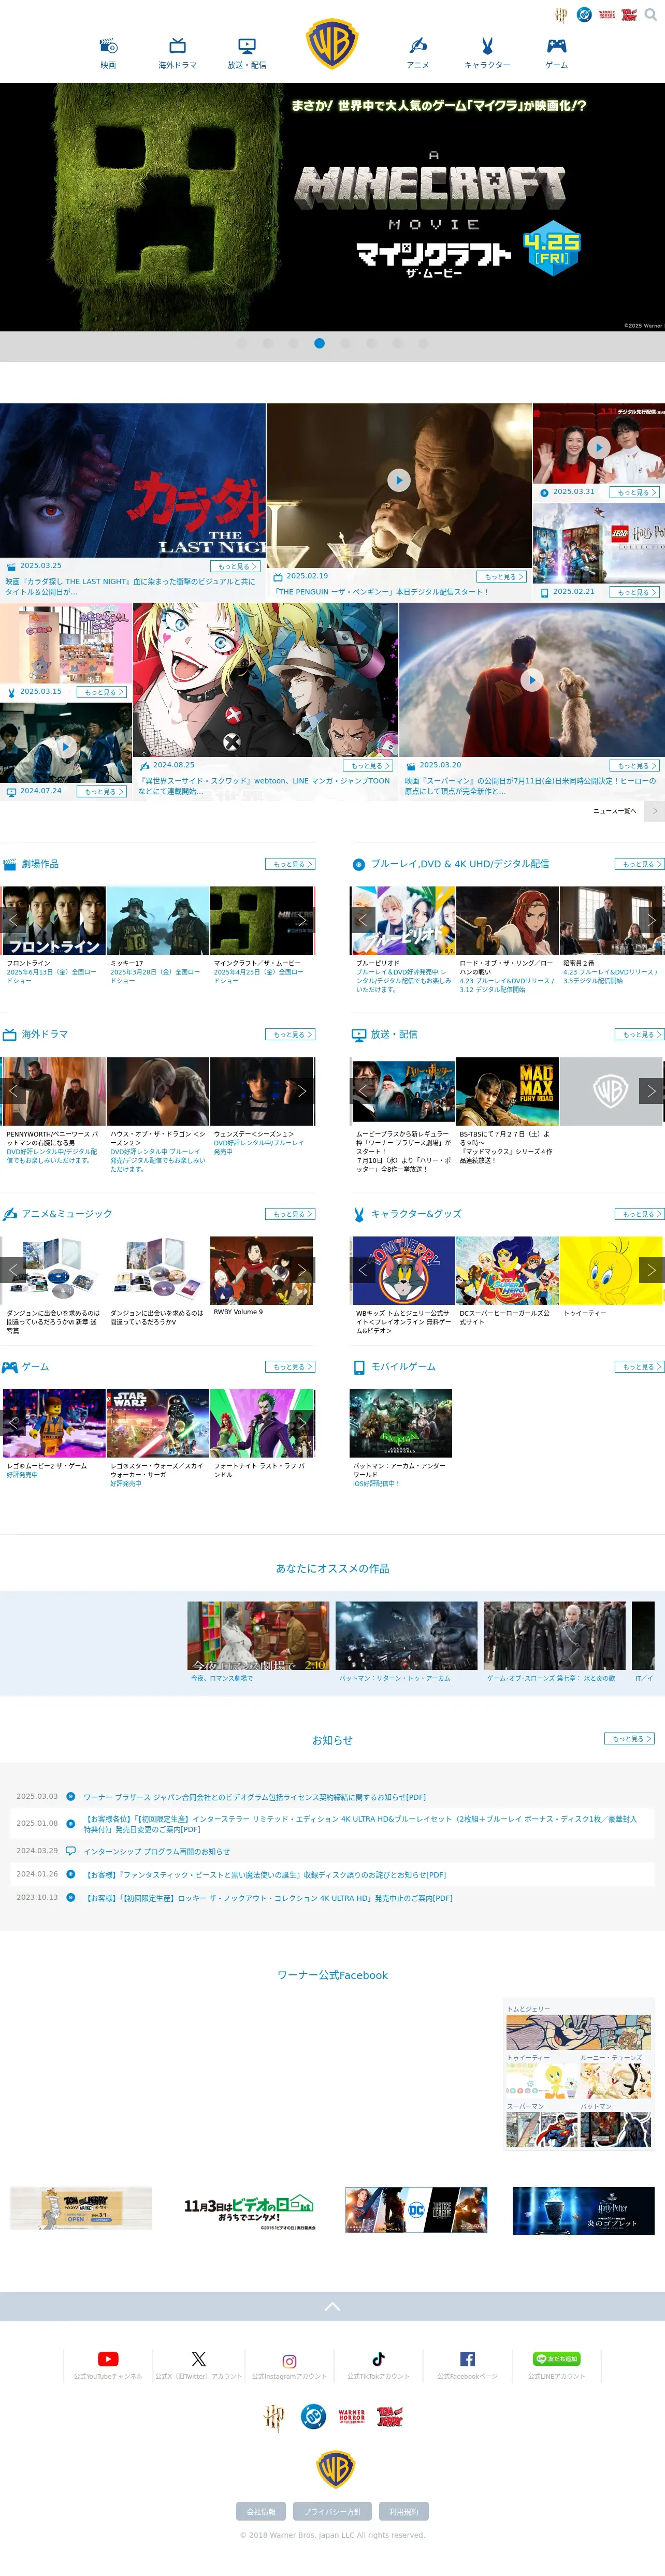The width and height of the screenshot is (665, 2576).
Task: Open the バットマン:リターン・トゥ・アーカム recommended thumbnail
Action: click(406, 1636)
